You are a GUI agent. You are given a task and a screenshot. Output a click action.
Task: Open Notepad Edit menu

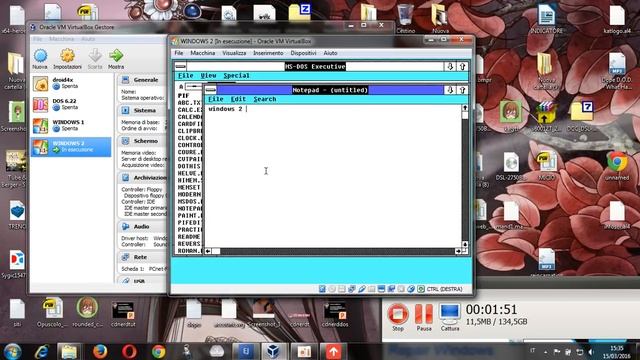pos(238,99)
